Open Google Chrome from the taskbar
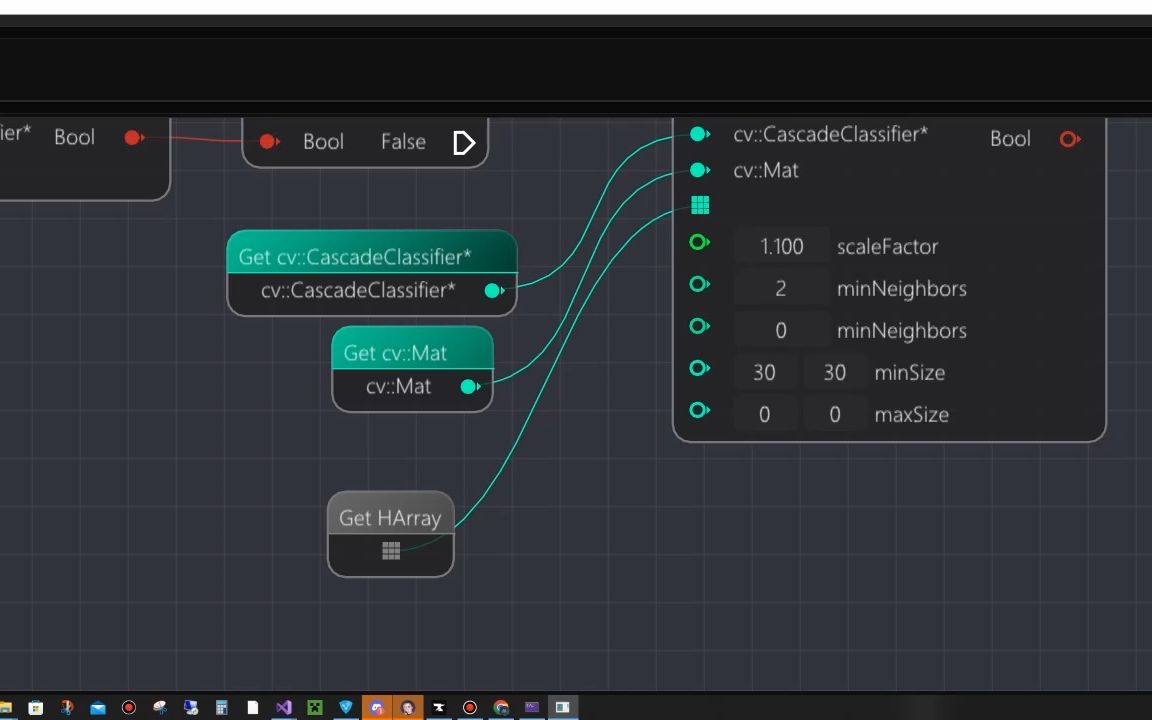The width and height of the screenshot is (1152, 720). (x=501, y=708)
